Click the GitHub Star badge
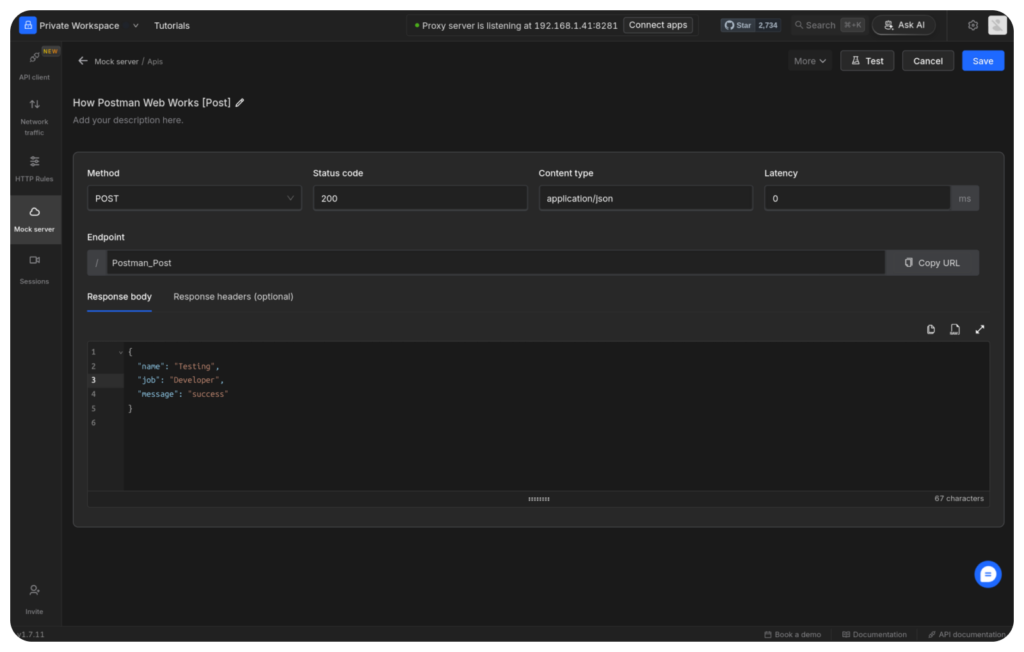This screenshot has width=1024, height=652. click(737, 25)
